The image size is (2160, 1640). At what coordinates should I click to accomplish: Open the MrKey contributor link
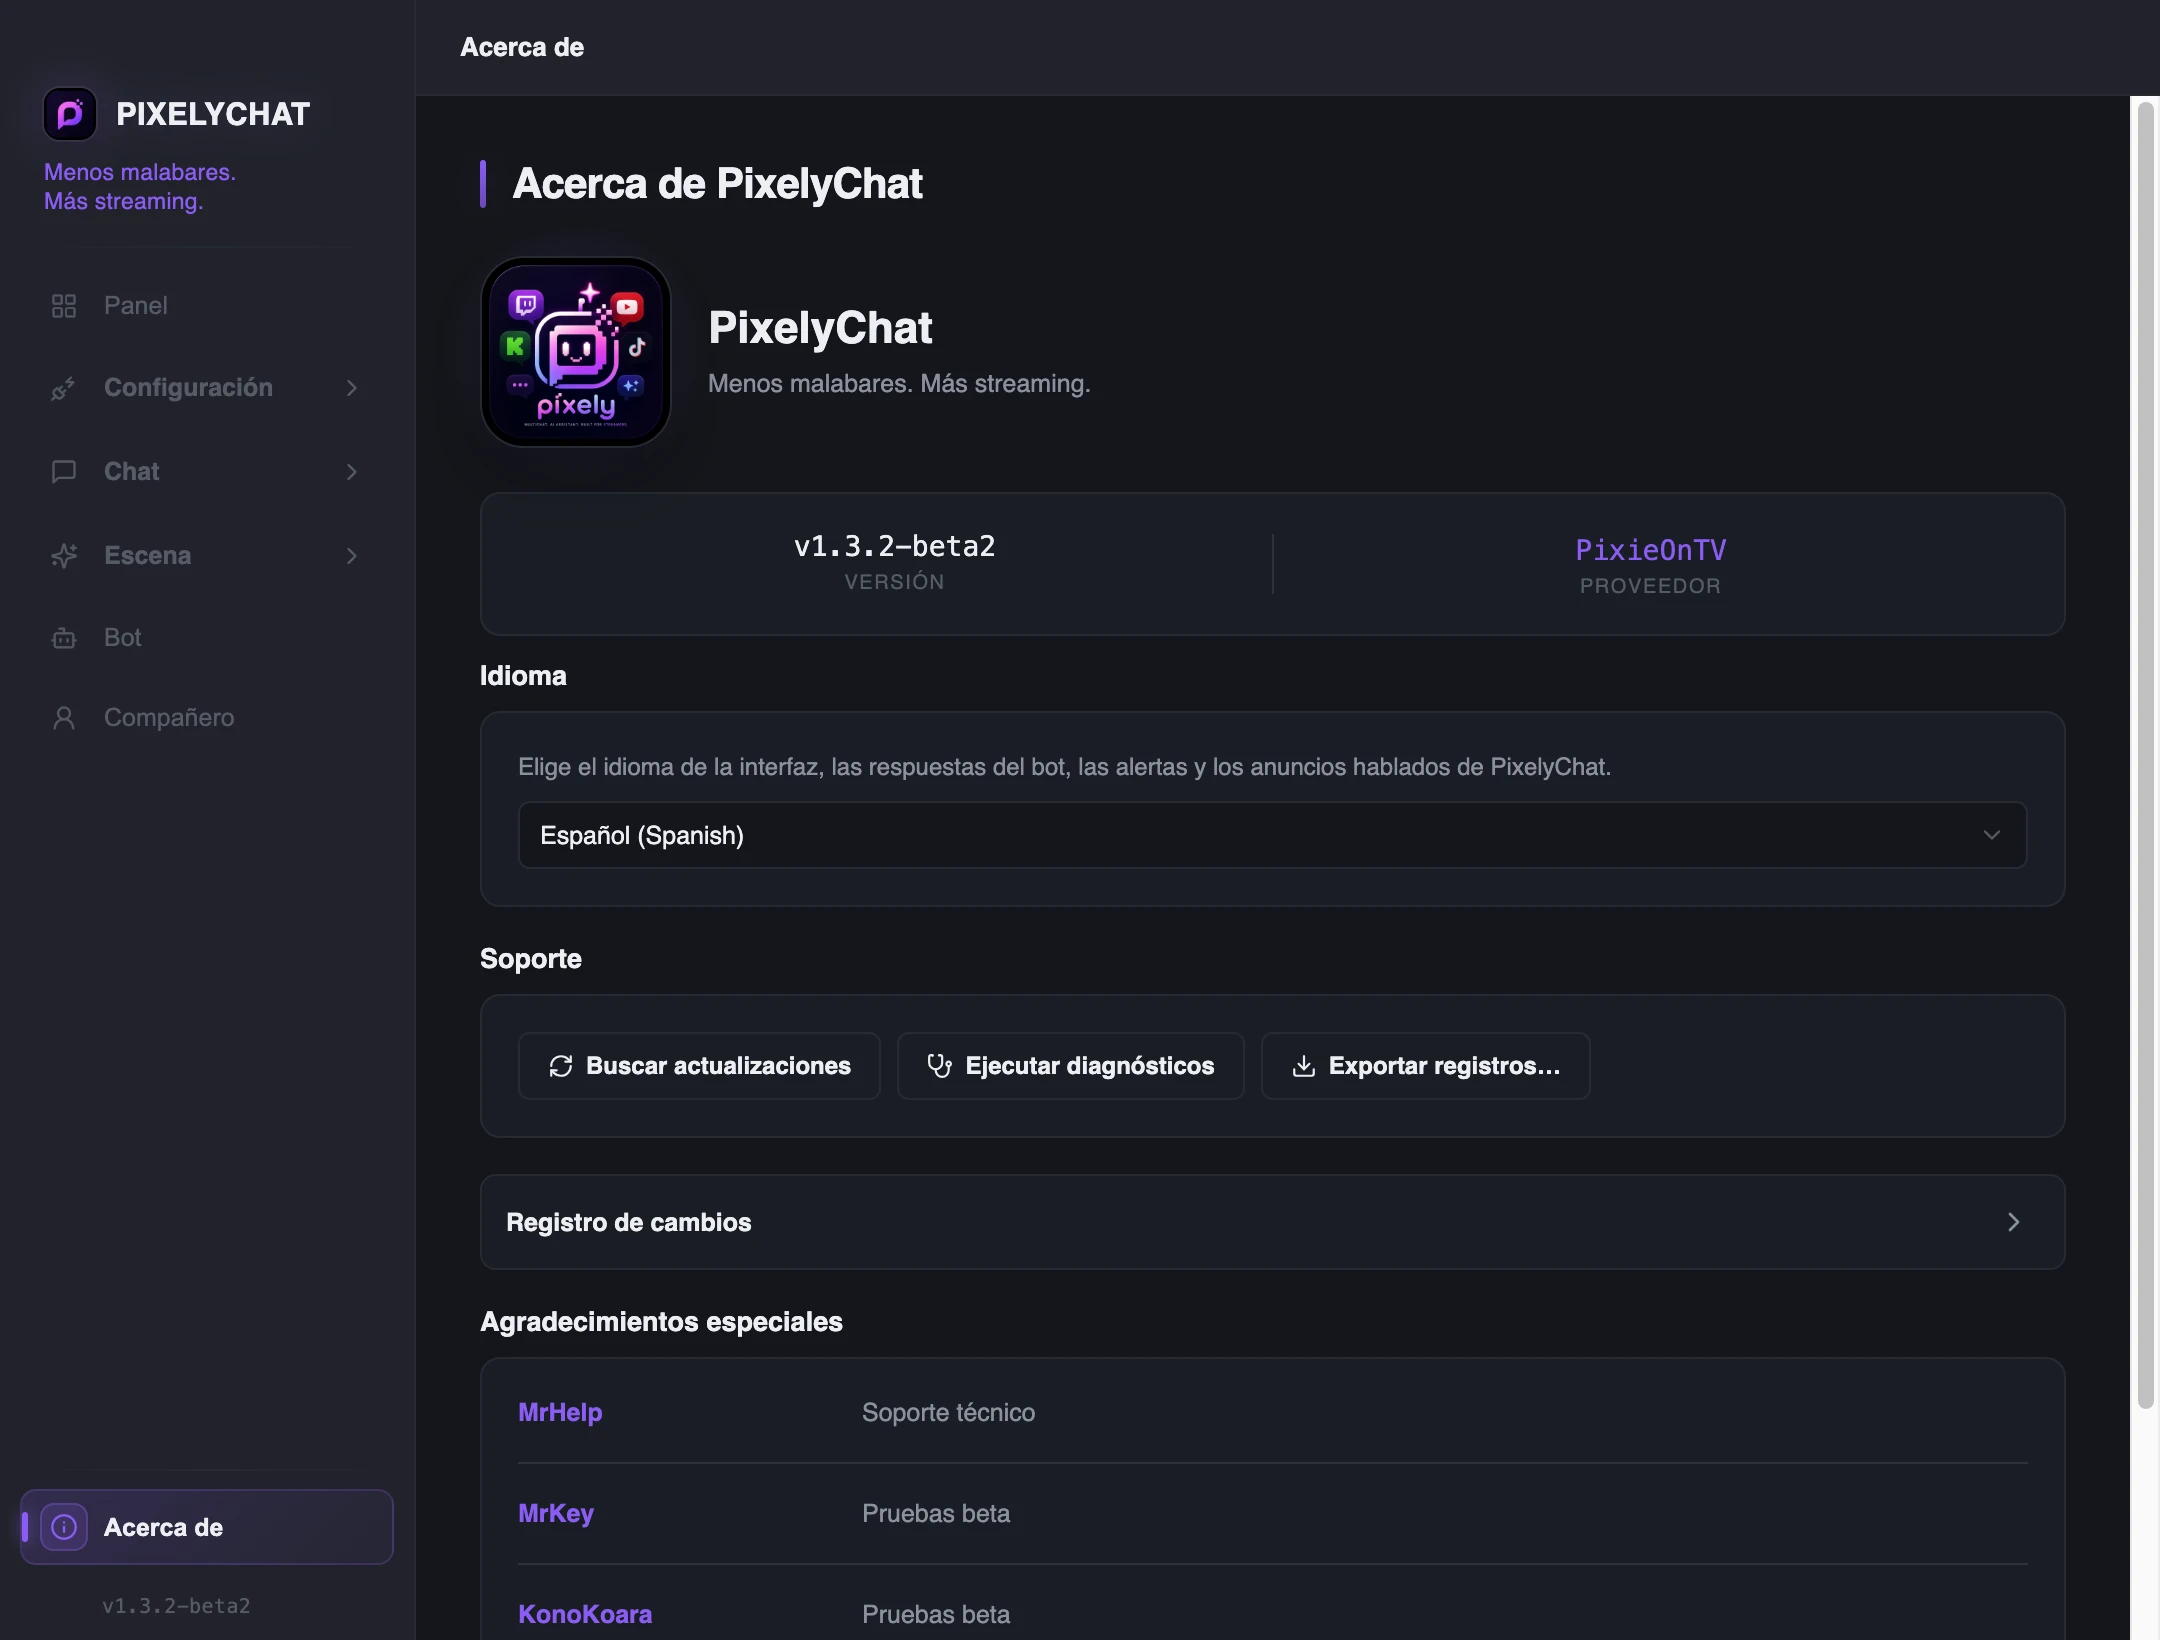556,1513
